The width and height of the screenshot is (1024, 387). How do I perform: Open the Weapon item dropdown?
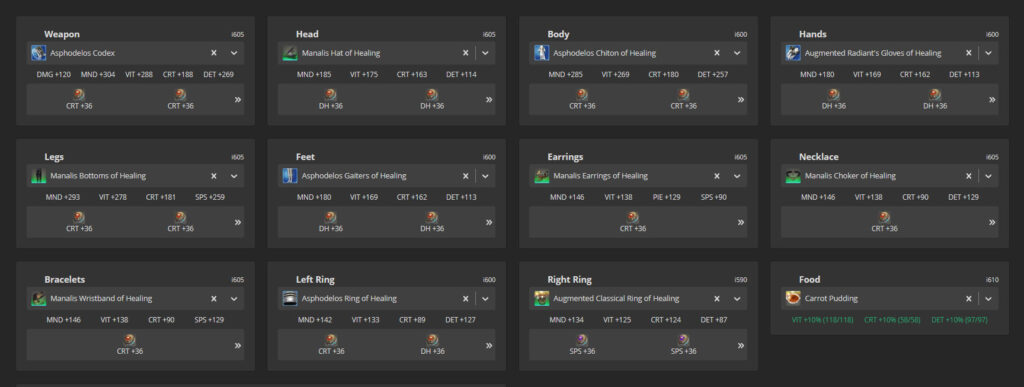[234, 53]
